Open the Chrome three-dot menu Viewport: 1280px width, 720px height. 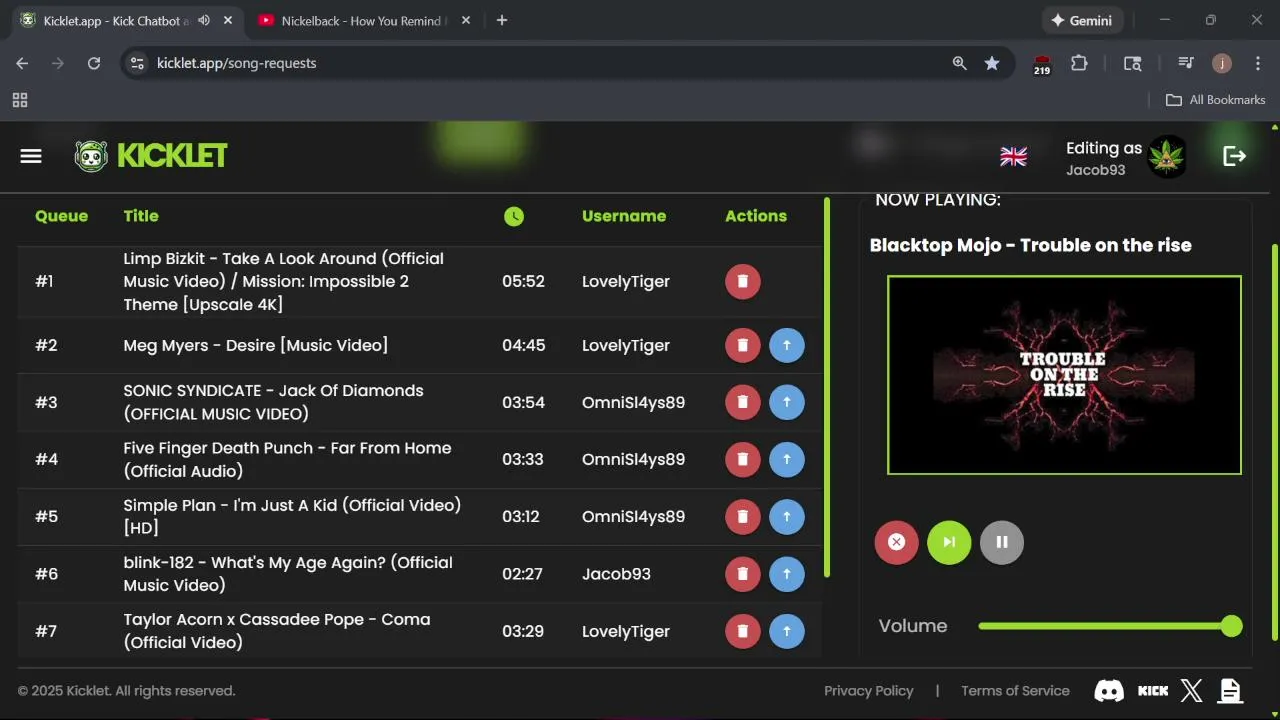click(1257, 63)
